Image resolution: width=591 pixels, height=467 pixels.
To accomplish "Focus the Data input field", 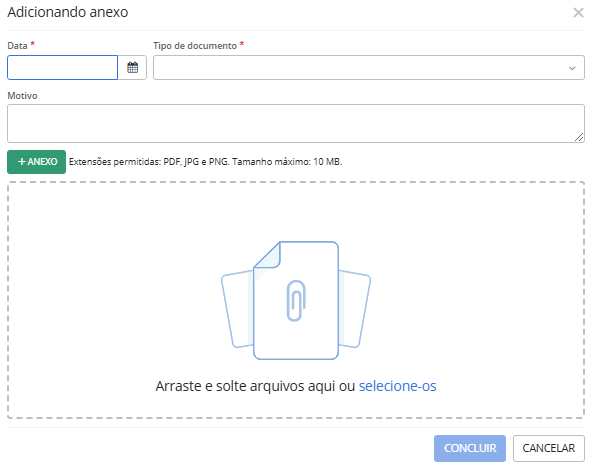I will [63, 67].
